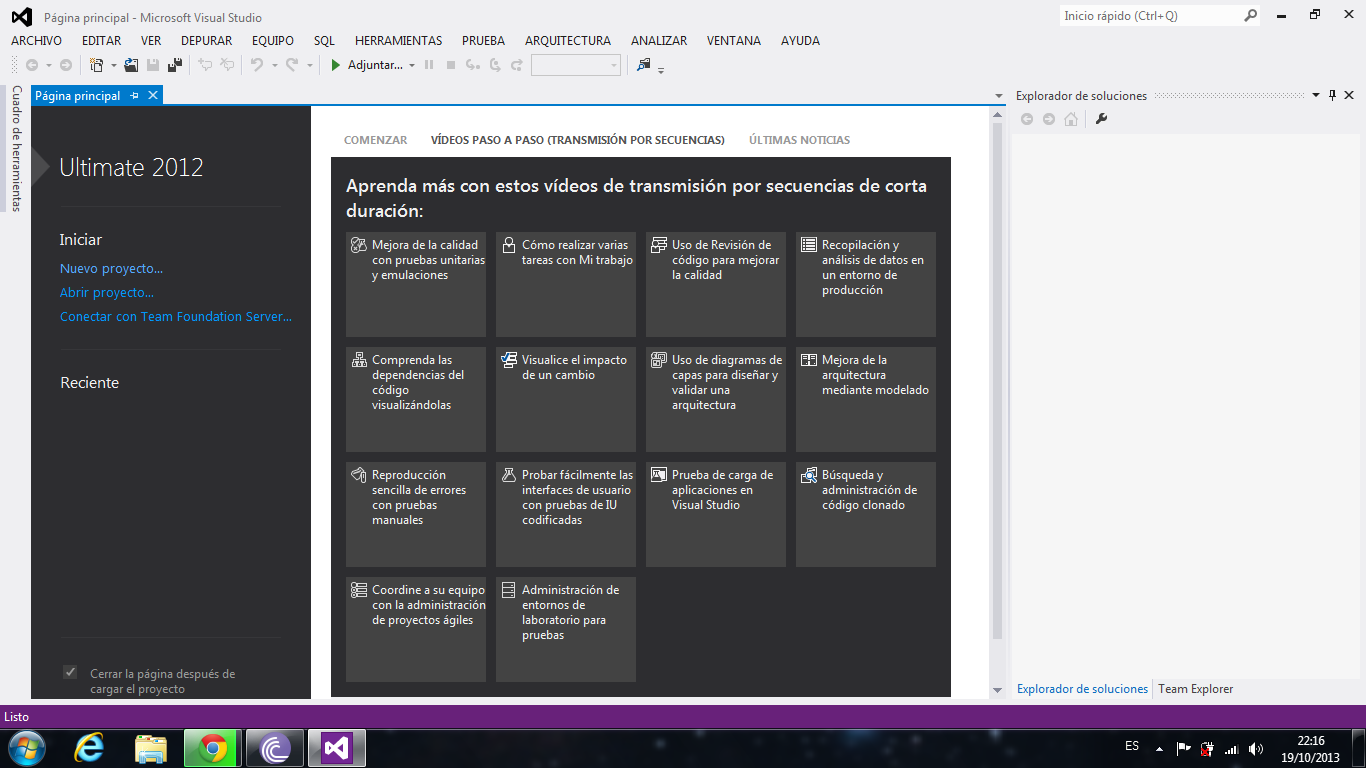The width and height of the screenshot is (1366, 768).
Task: Open the document tab list dropdown arrow
Action: click(999, 96)
